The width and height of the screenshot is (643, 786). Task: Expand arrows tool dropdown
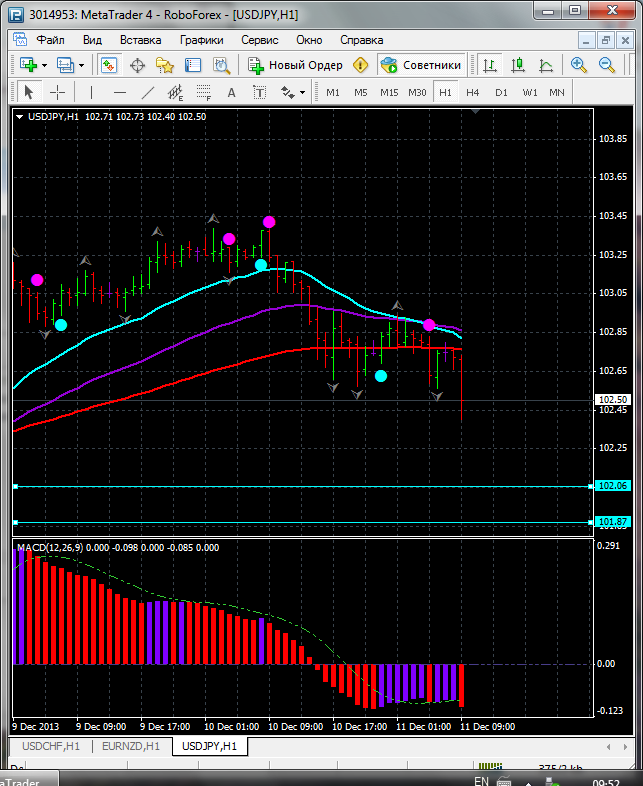point(302,92)
